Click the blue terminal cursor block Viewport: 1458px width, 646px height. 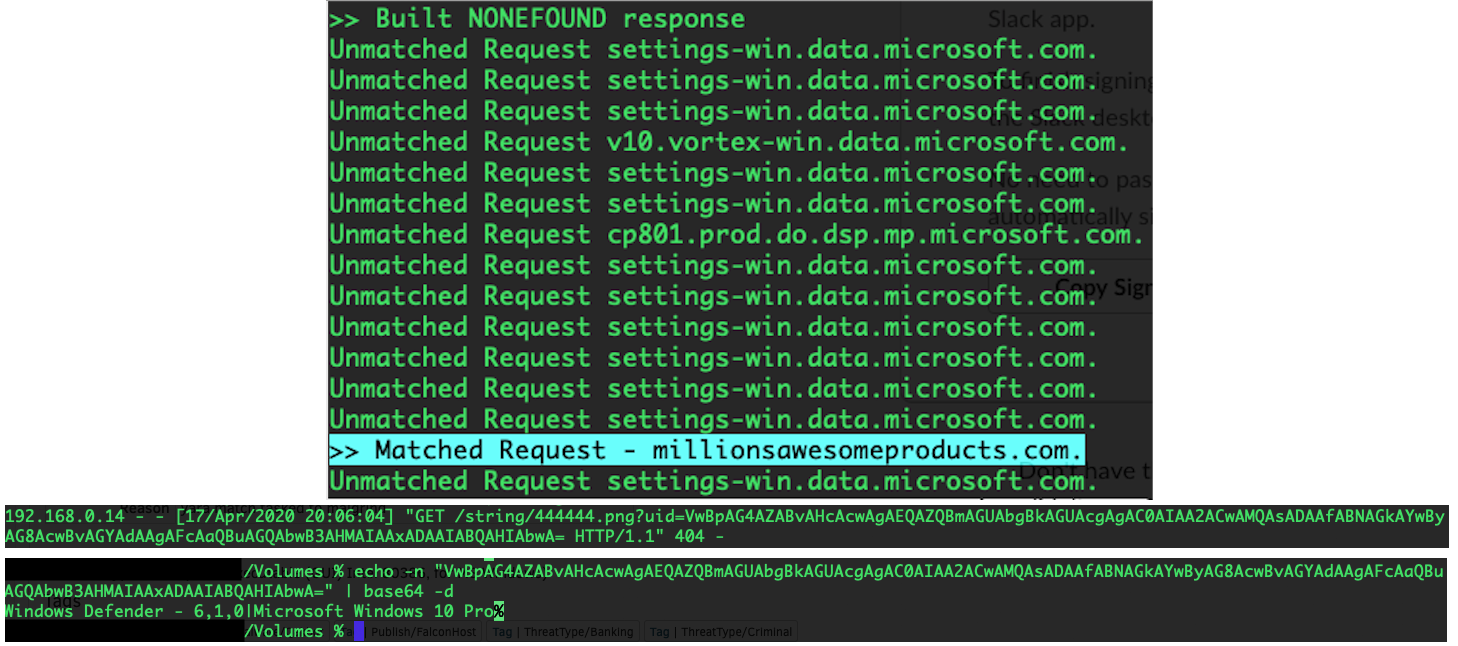pyautogui.click(x=359, y=631)
